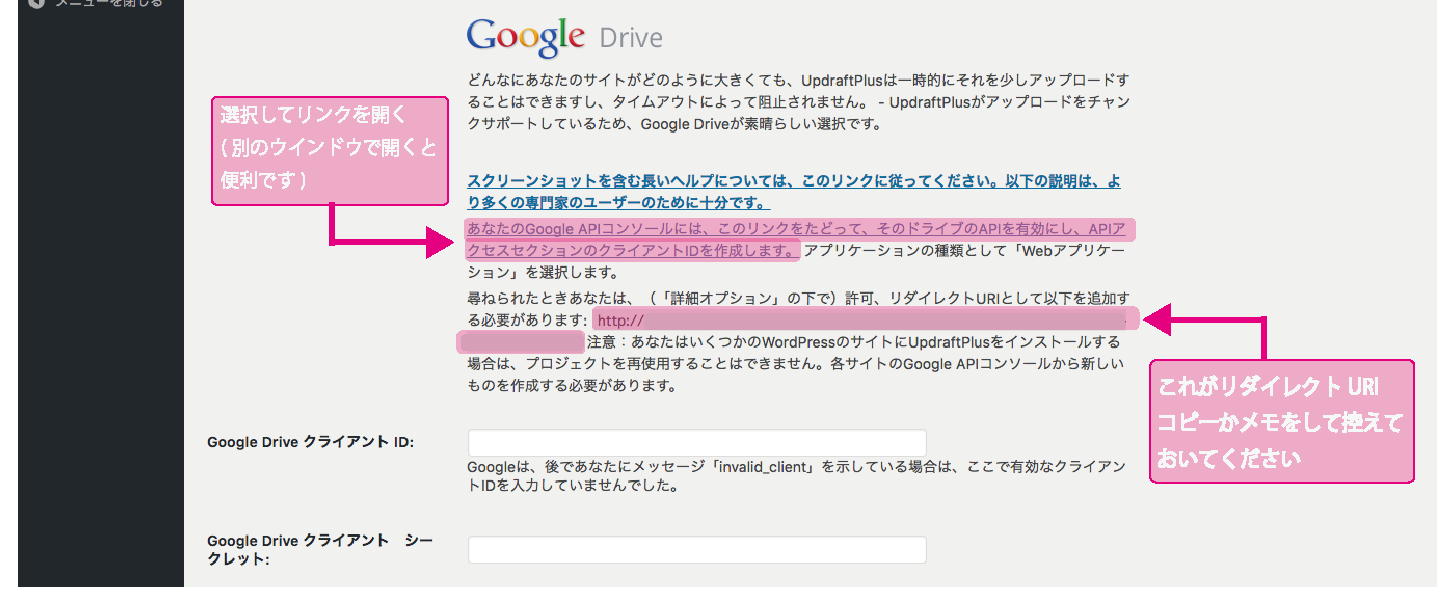Click the Google Drive client ID field

coord(697,443)
